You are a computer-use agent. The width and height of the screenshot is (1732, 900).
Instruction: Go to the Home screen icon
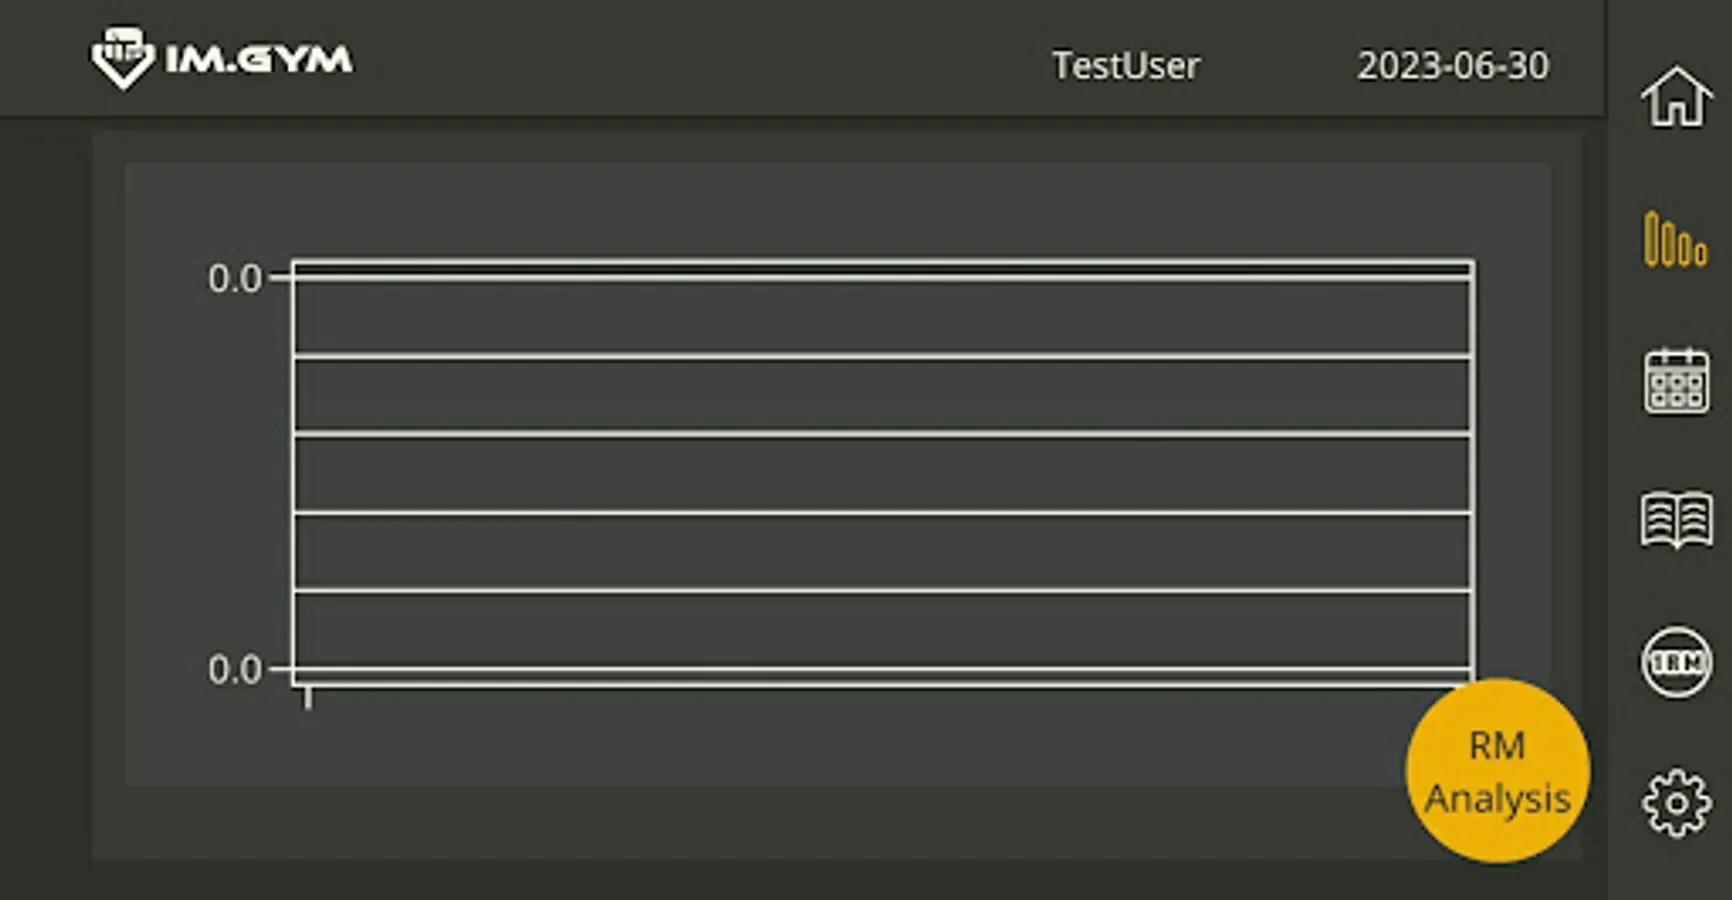[1677, 96]
